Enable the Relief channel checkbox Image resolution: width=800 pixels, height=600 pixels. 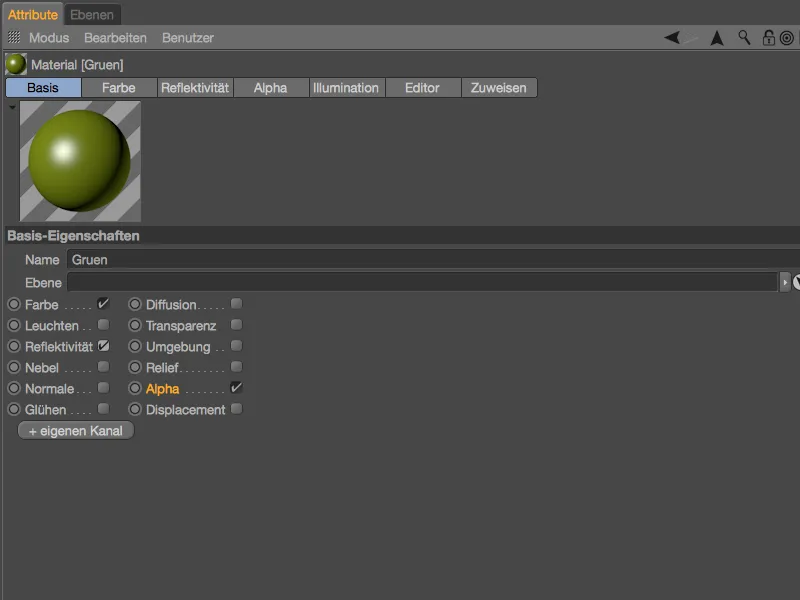pos(236,367)
